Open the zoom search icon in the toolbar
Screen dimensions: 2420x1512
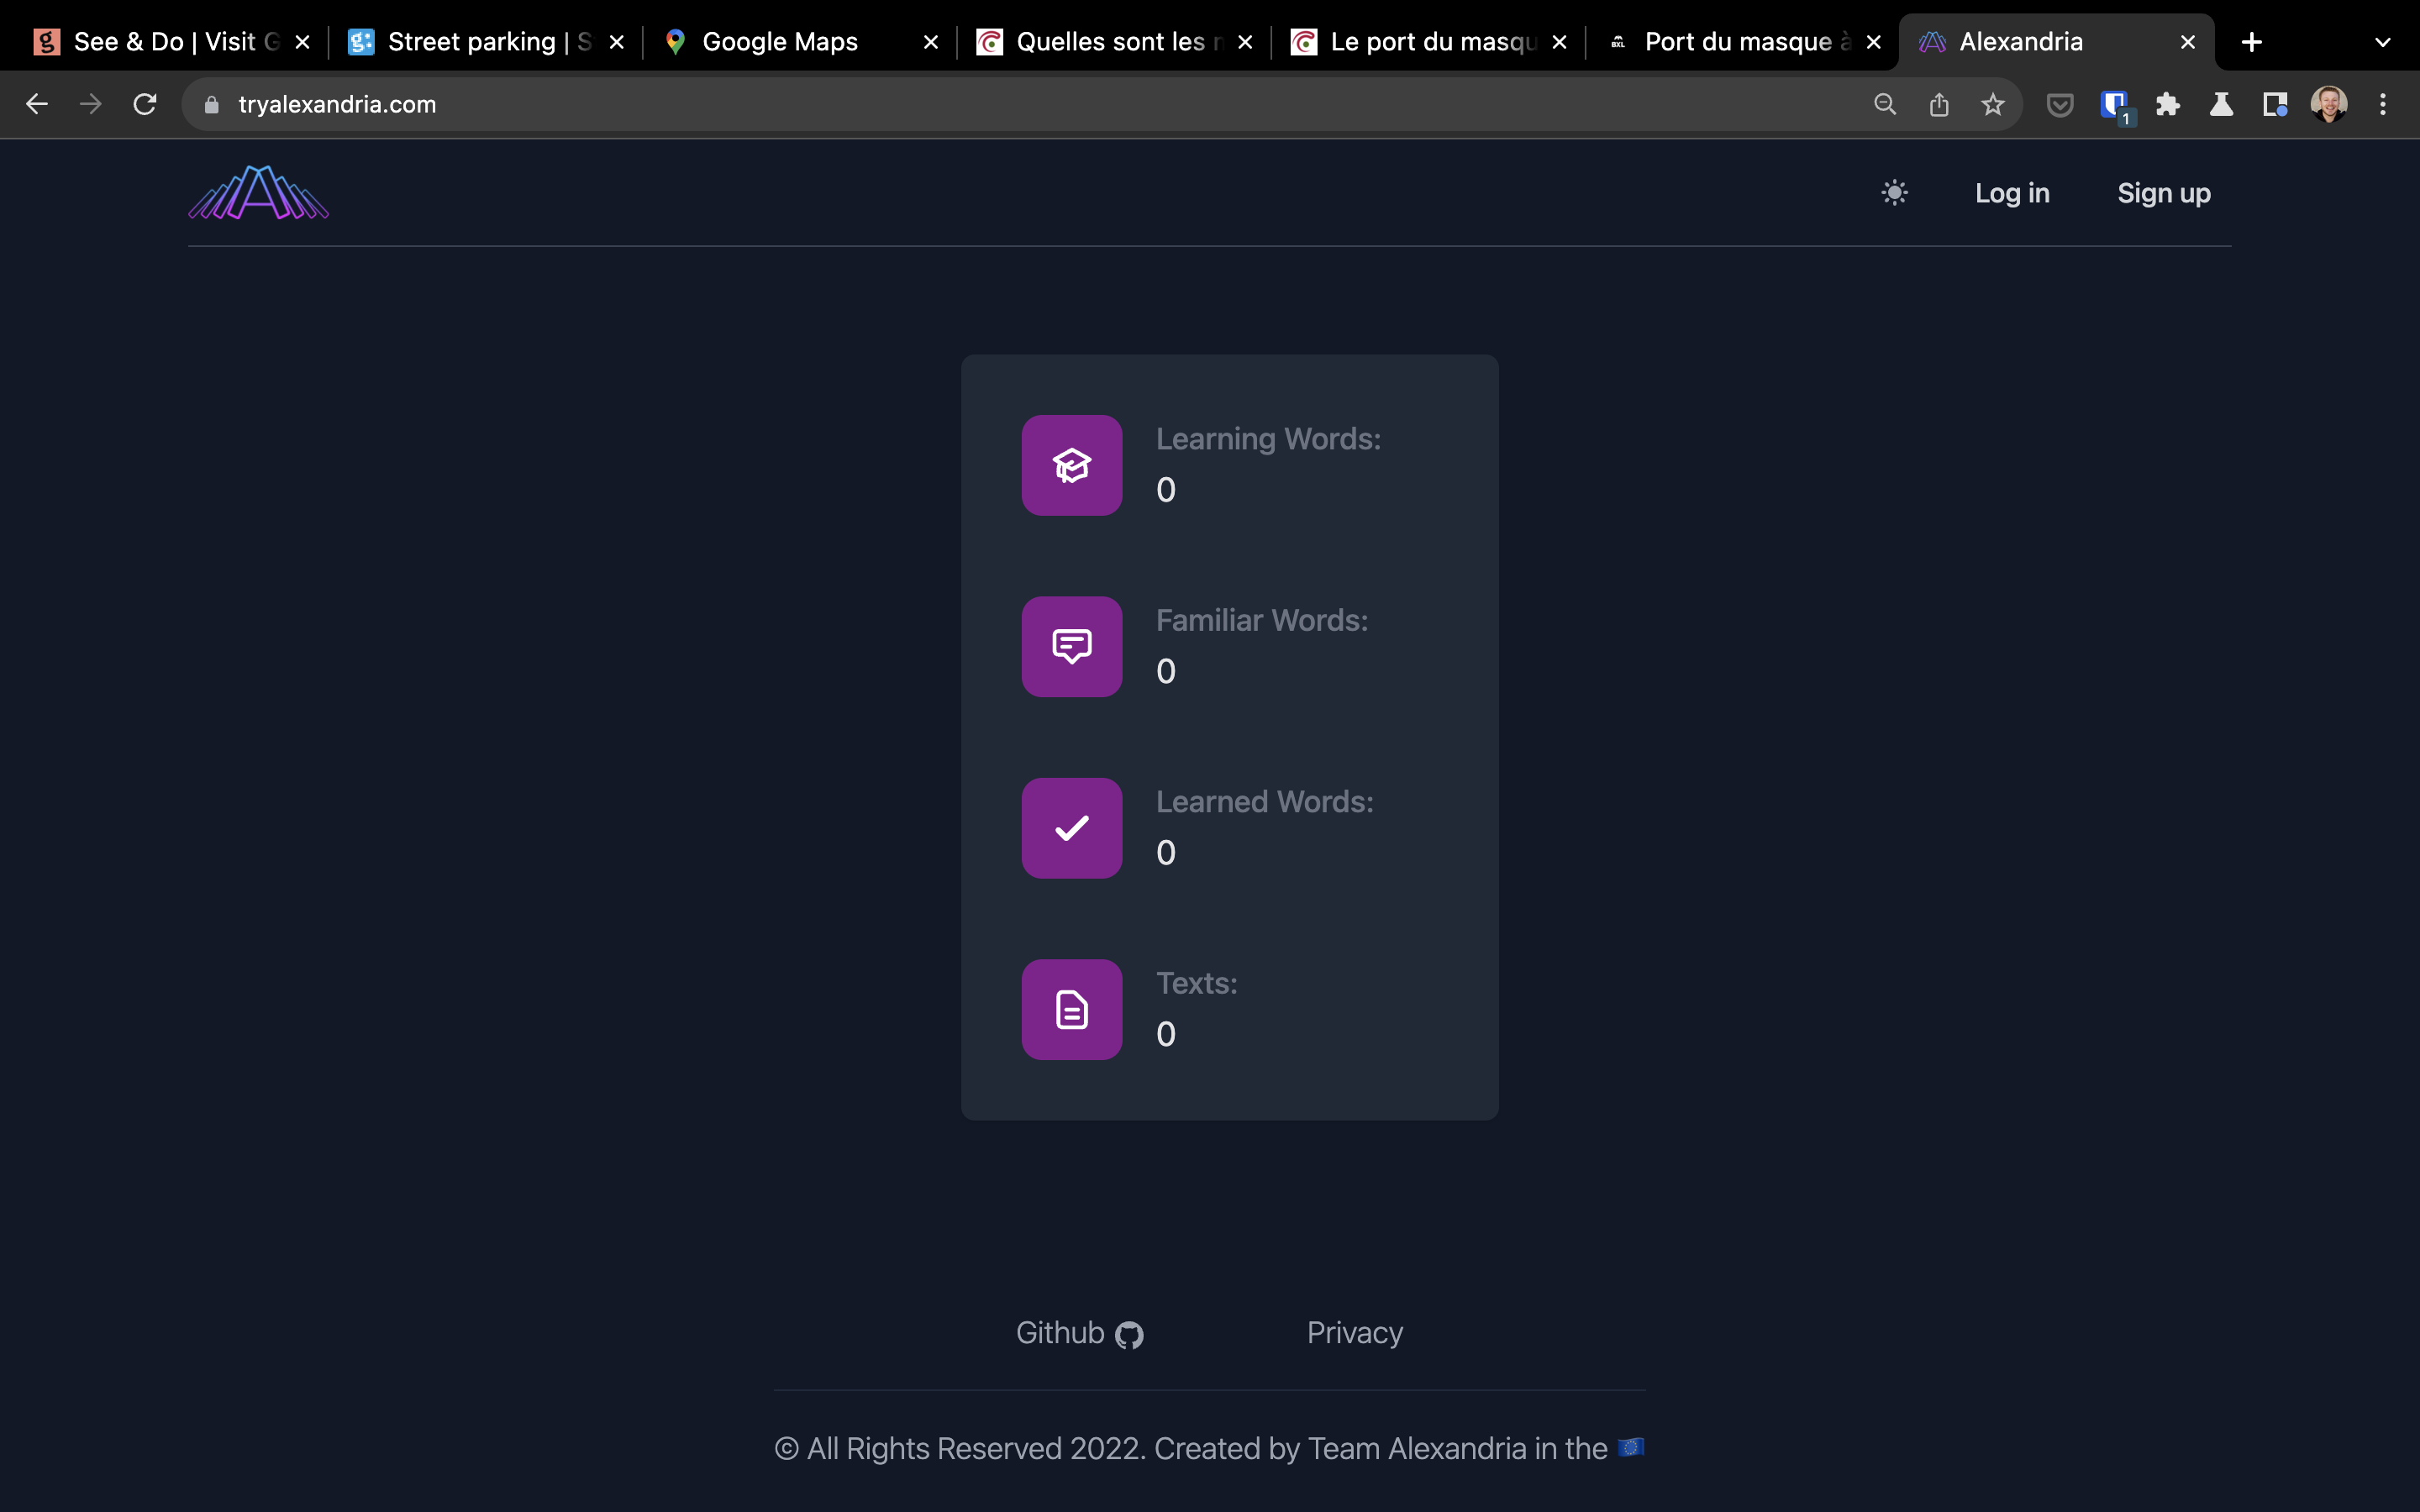(x=1885, y=104)
